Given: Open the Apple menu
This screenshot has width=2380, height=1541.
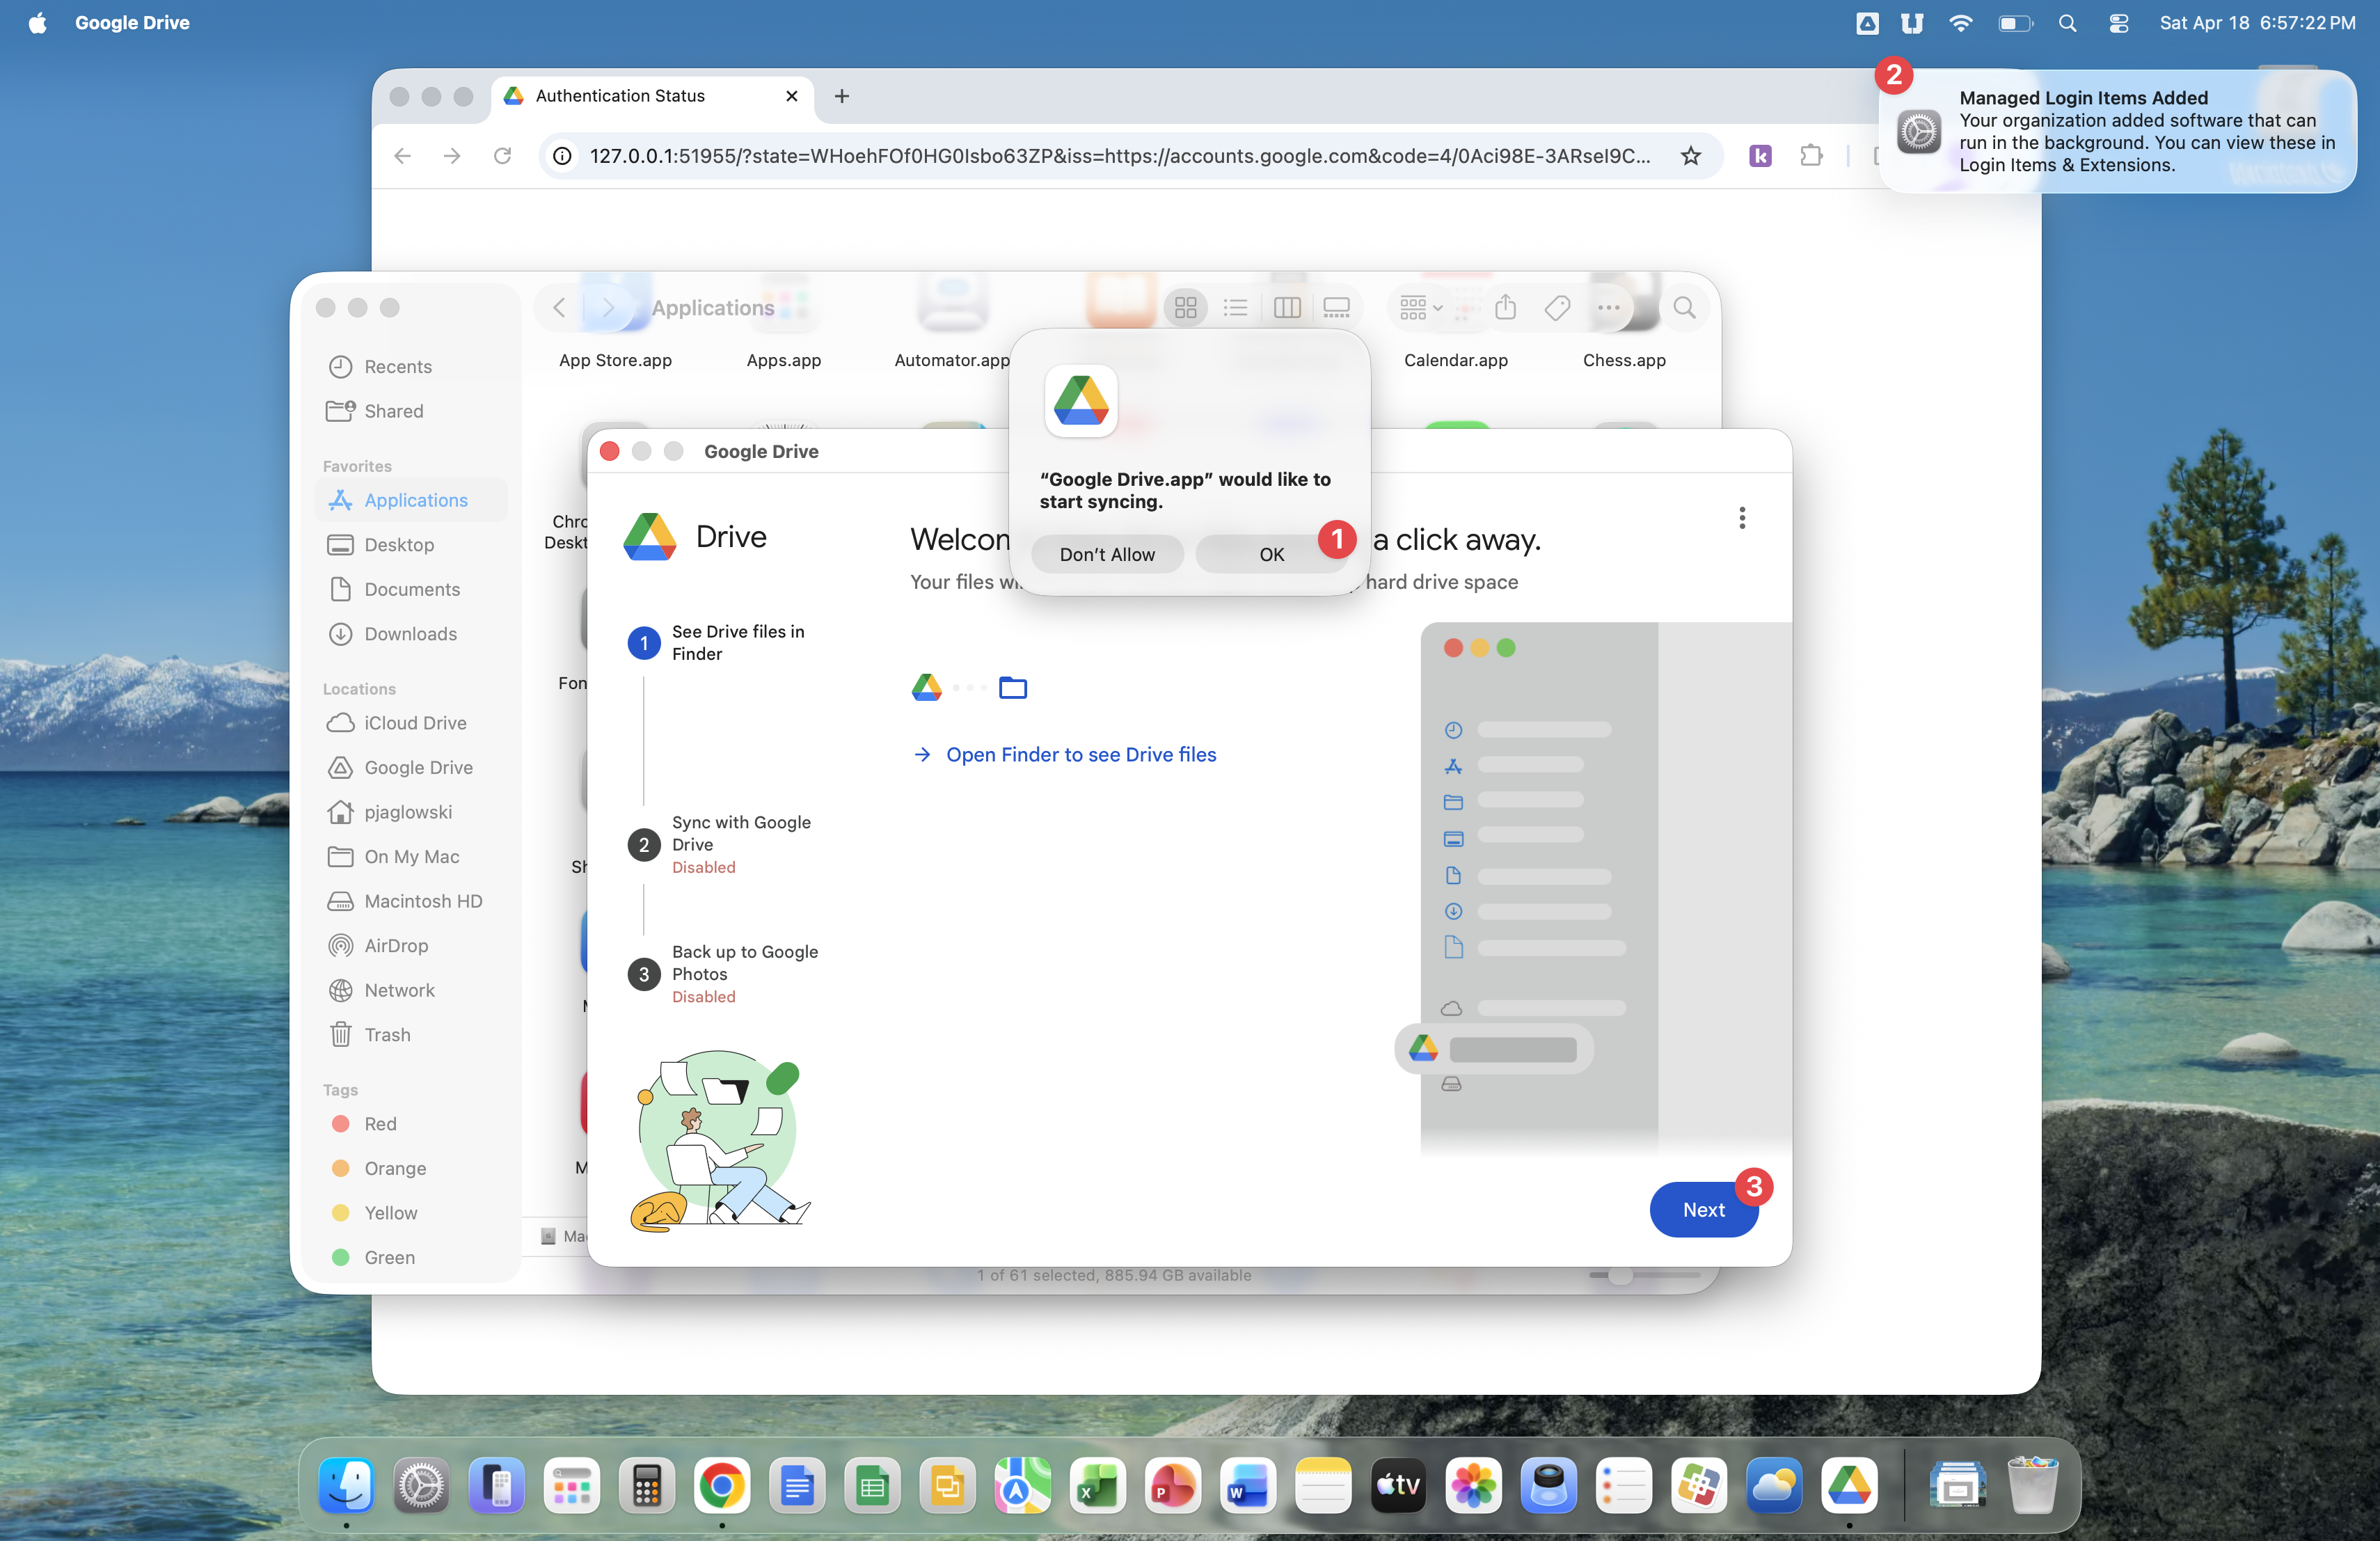Looking at the screenshot, I should pos(37,23).
